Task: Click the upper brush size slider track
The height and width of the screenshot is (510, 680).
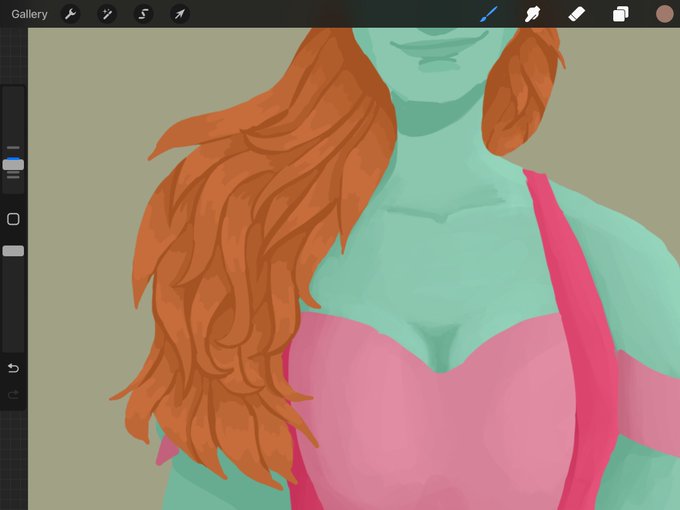Action: pyautogui.click(x=13, y=117)
